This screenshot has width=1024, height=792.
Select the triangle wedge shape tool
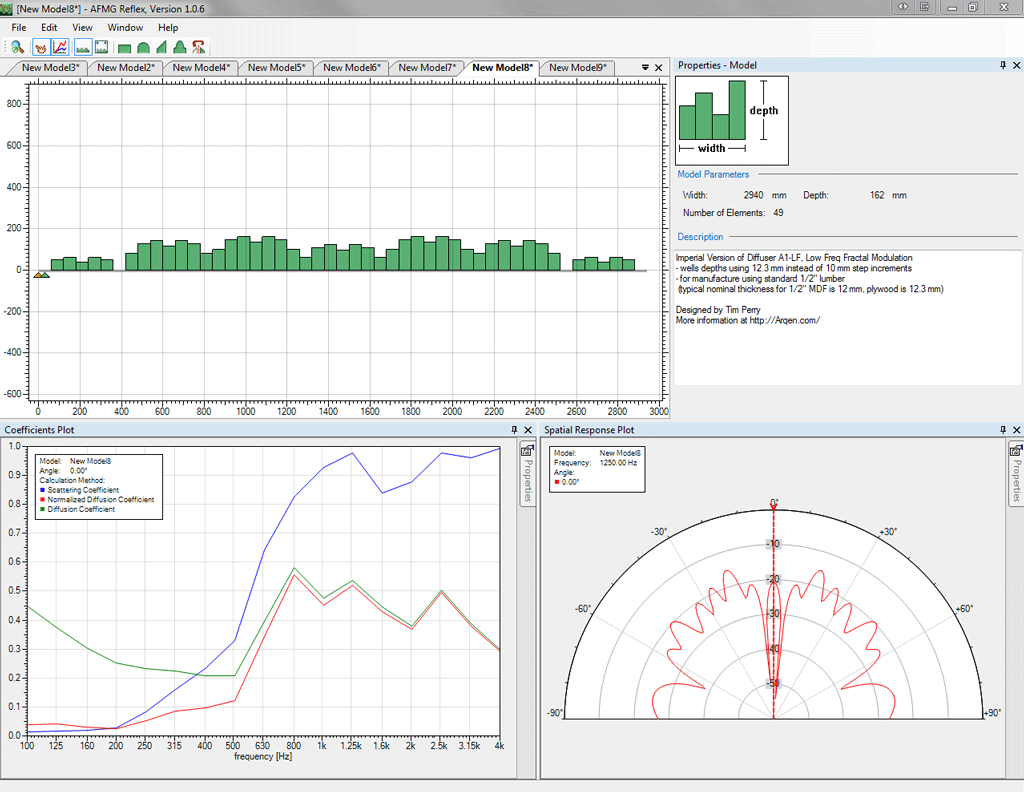click(162, 47)
